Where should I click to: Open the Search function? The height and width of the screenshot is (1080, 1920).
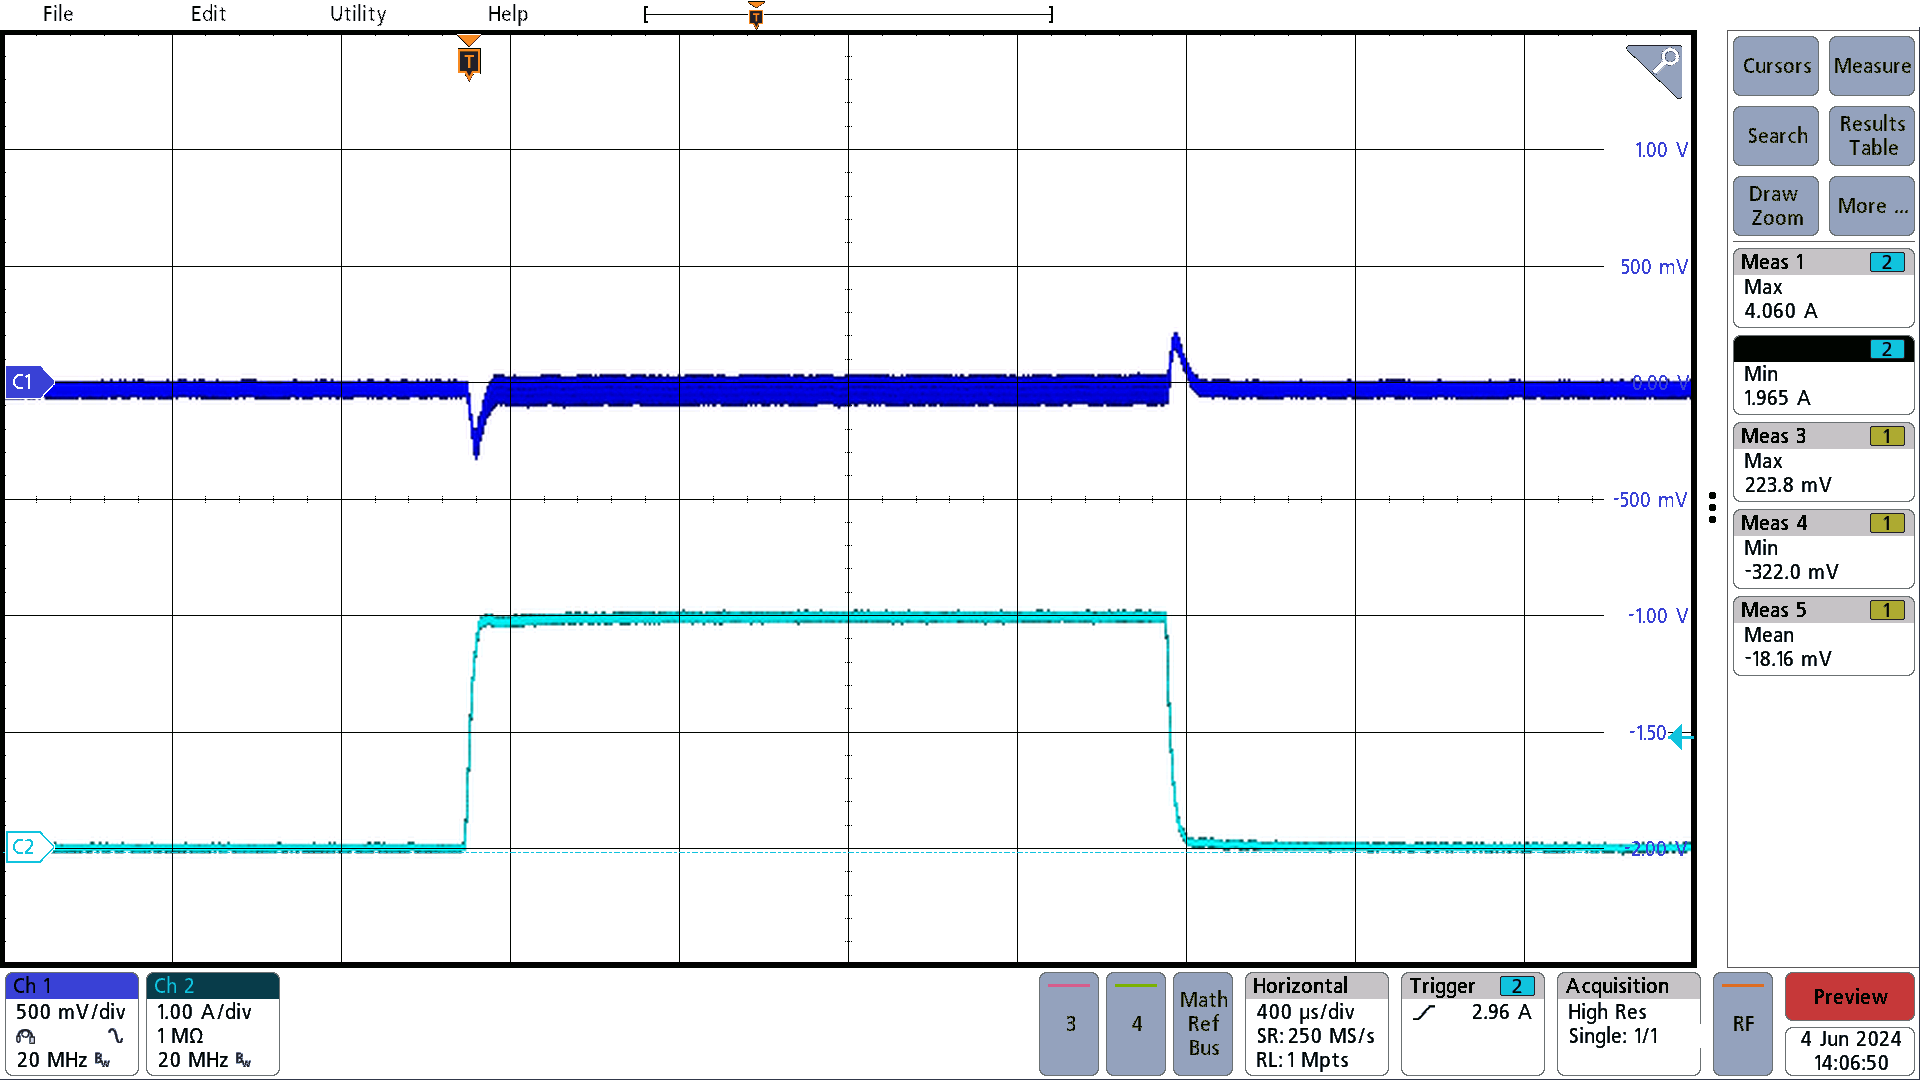tap(1776, 136)
